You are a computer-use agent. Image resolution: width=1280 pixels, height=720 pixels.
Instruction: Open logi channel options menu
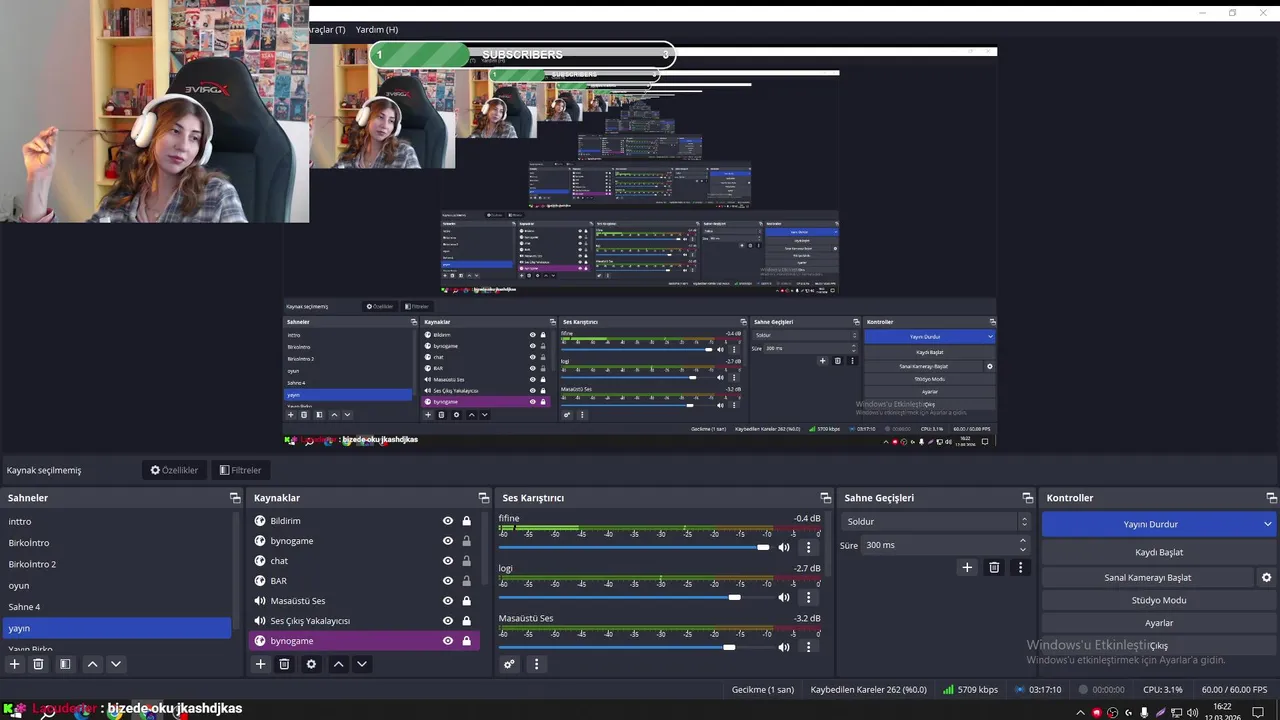809,597
